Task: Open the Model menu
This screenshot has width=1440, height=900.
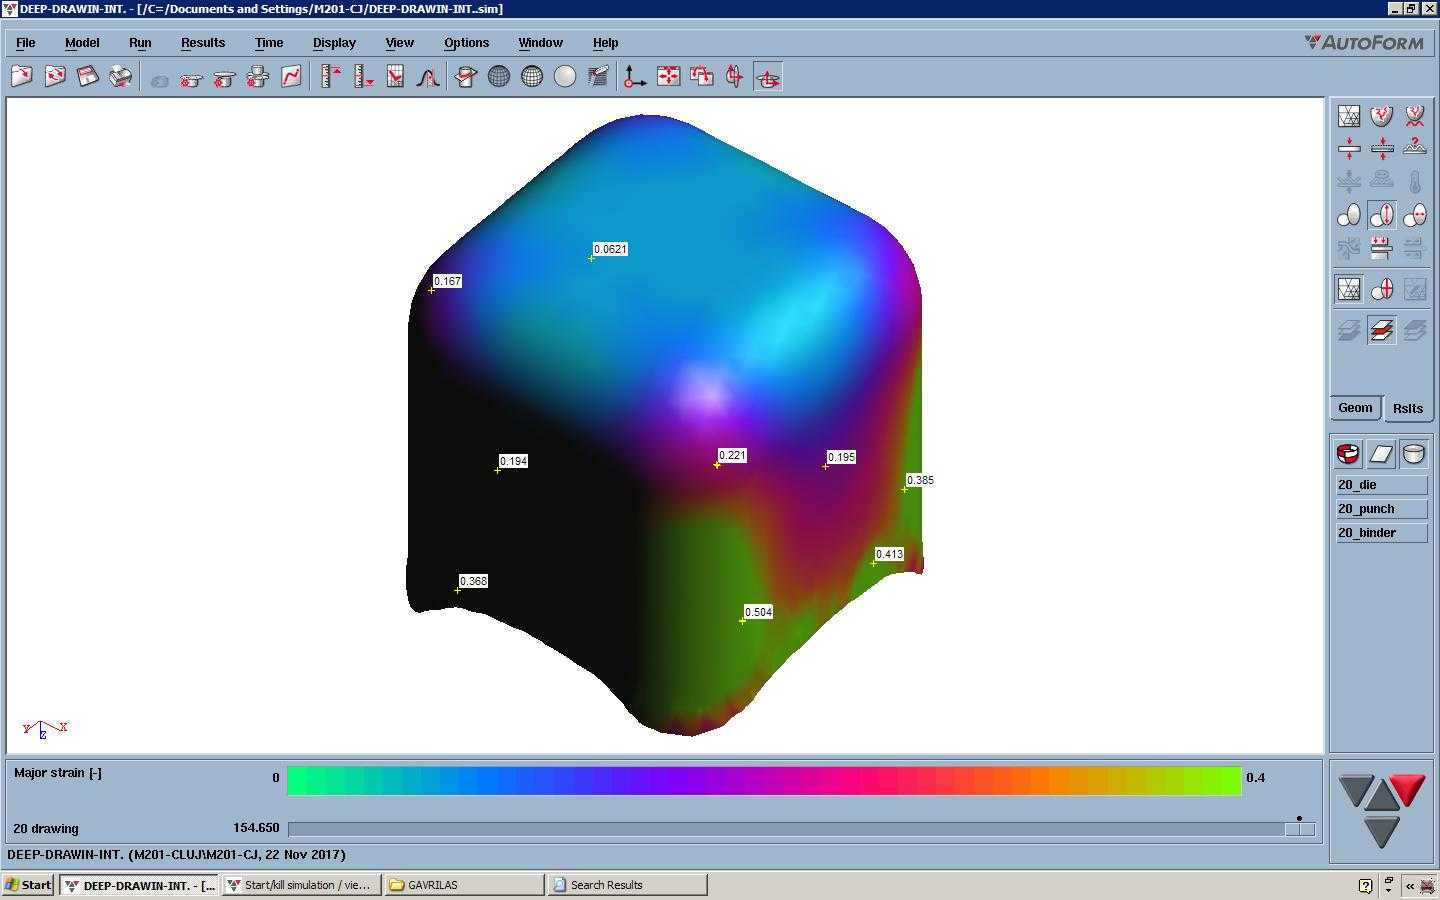Action: tap(82, 43)
